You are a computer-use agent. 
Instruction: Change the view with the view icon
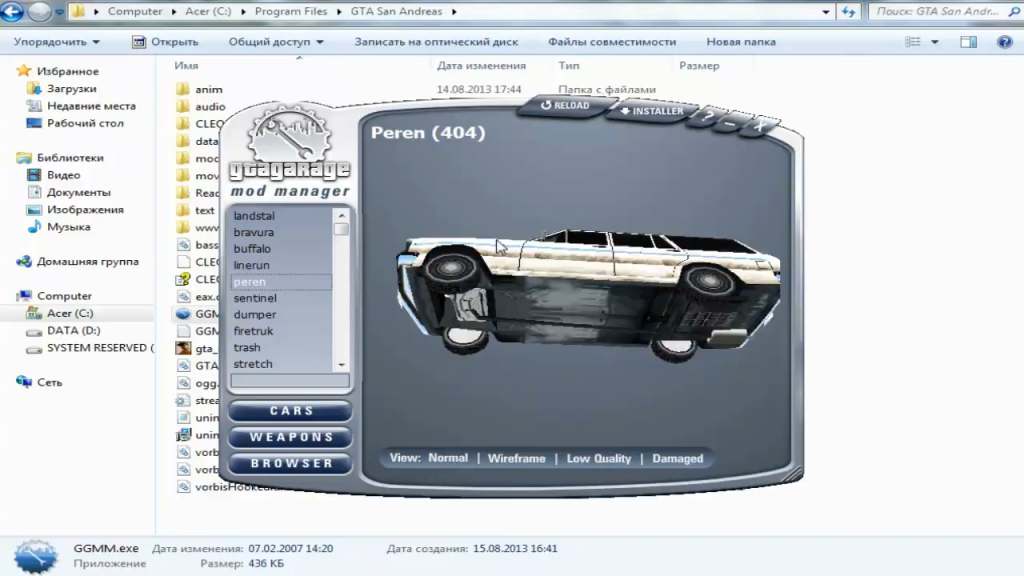coord(913,42)
